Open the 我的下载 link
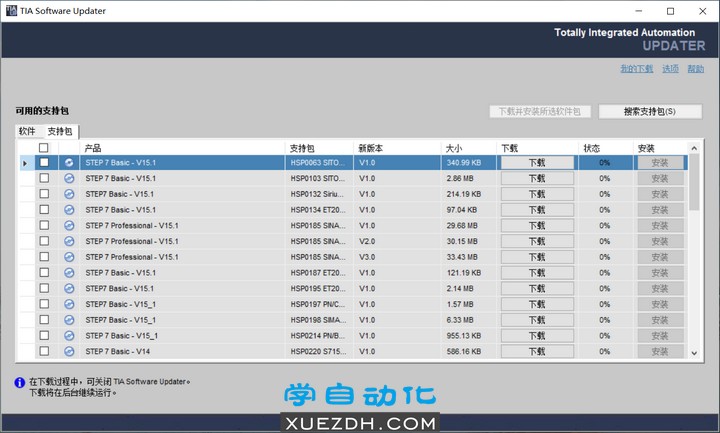The height and width of the screenshot is (433, 720). [636, 69]
